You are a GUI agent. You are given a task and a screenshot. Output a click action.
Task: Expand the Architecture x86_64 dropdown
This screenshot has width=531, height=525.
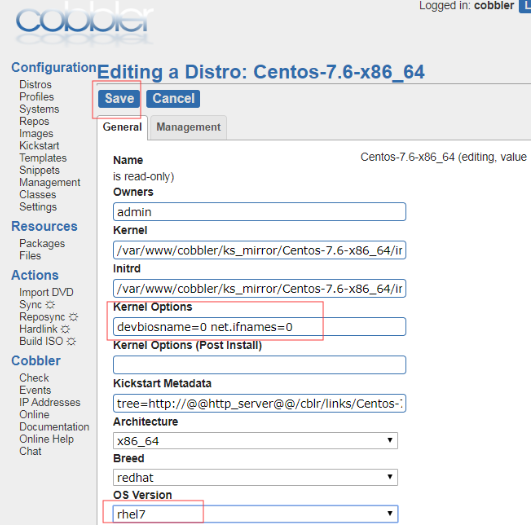(255, 441)
